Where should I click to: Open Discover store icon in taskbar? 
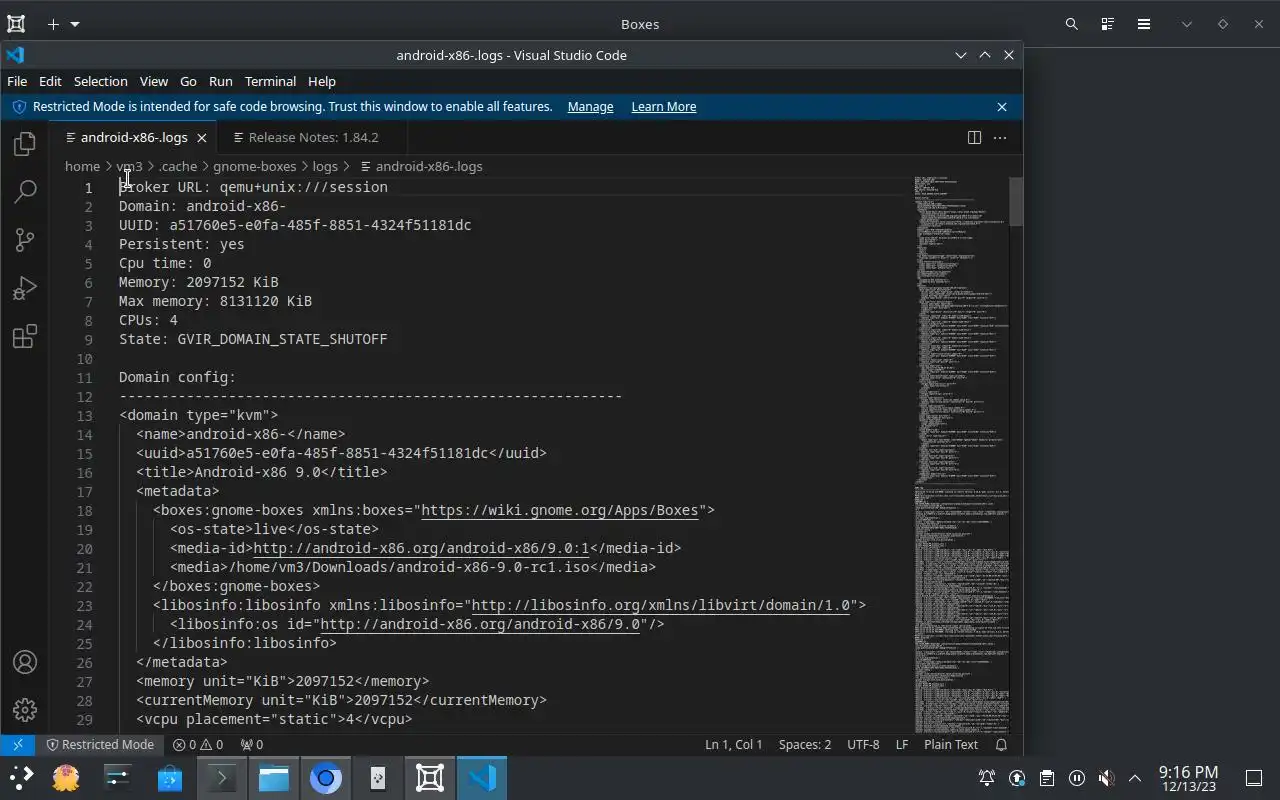(x=170, y=778)
